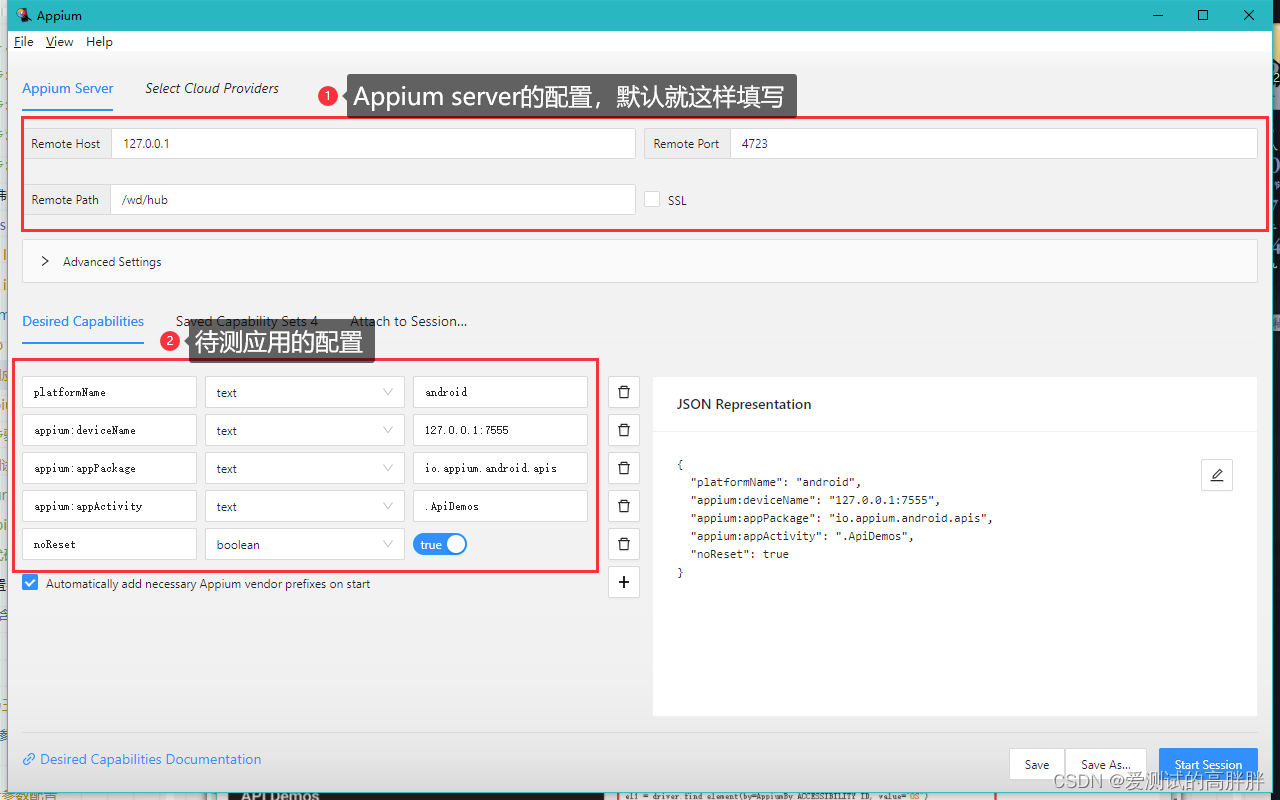Expand Advanced Settings section
Image resolution: width=1280 pixels, height=800 pixels.
coord(640,261)
